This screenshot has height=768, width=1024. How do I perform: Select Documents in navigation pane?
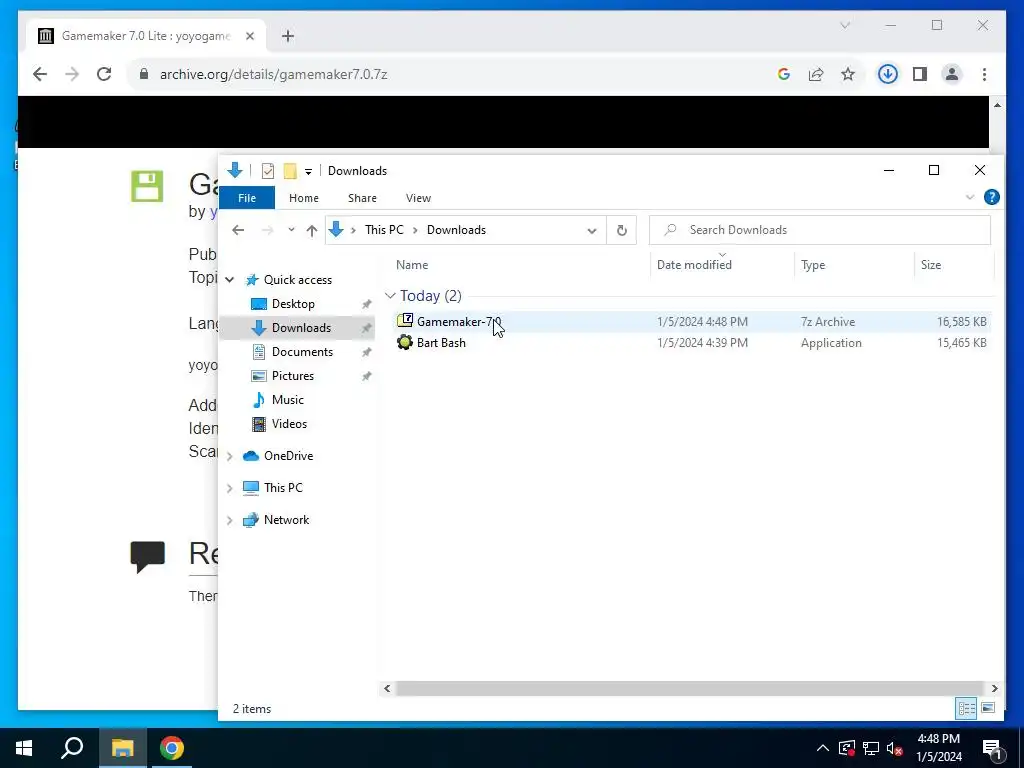[x=302, y=352]
